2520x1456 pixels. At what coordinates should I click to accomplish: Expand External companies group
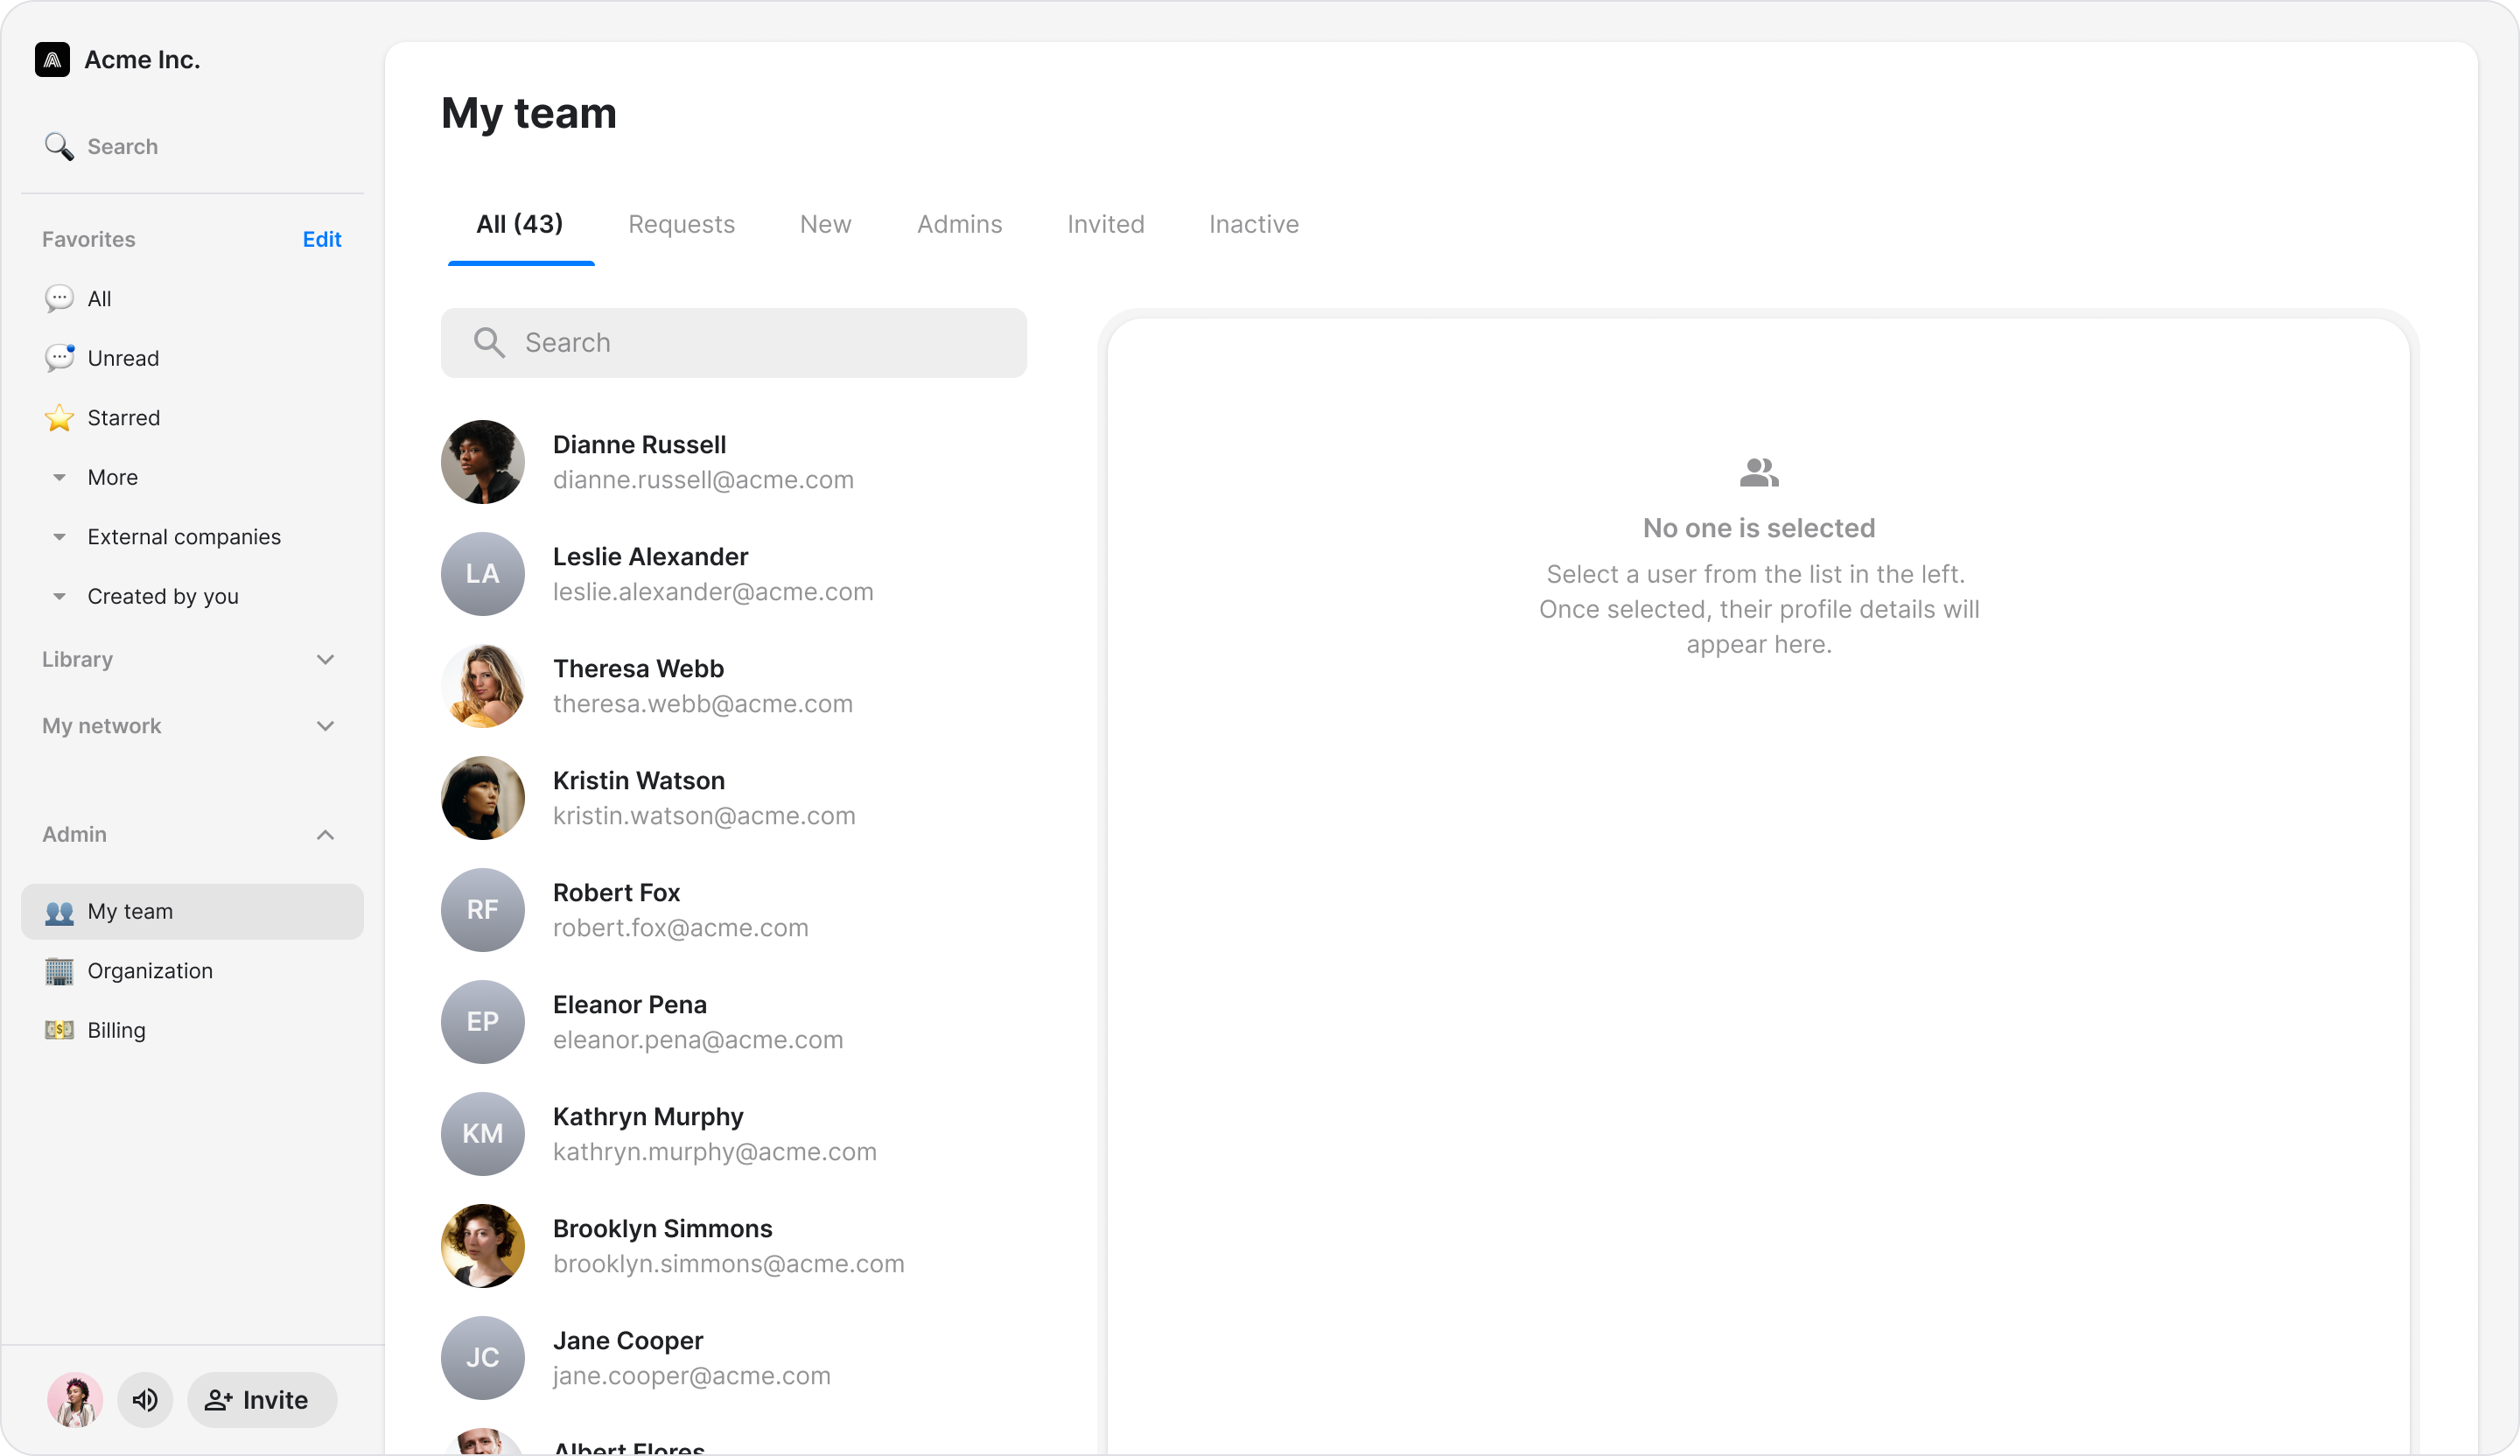(x=59, y=537)
